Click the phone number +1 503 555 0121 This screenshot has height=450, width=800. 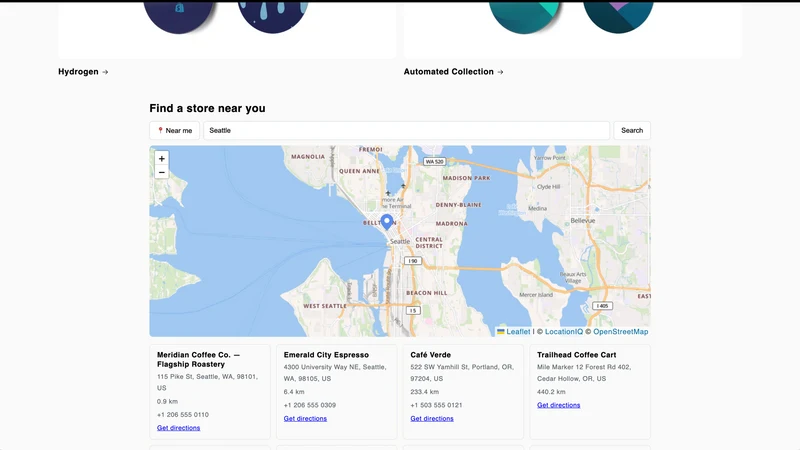click(436, 405)
